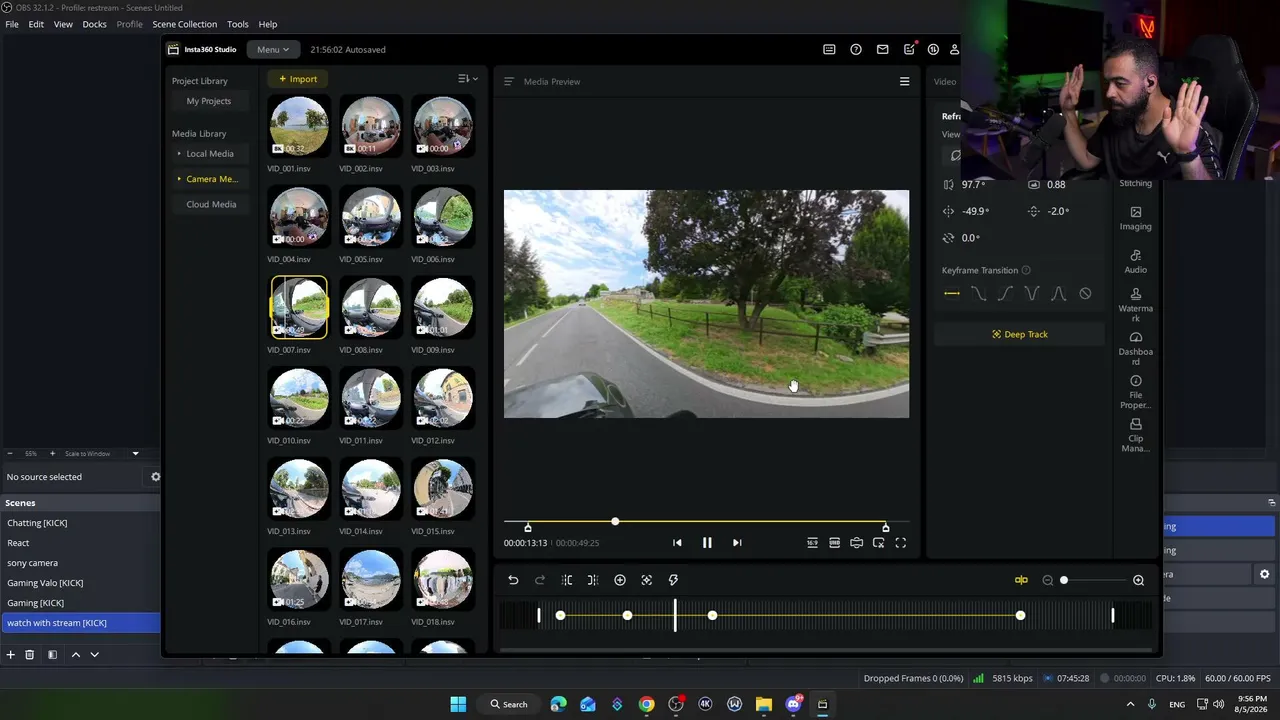This screenshot has height=720, width=1280.
Task: Click the lightning bolt tool in timeline toolbar
Action: click(x=673, y=580)
